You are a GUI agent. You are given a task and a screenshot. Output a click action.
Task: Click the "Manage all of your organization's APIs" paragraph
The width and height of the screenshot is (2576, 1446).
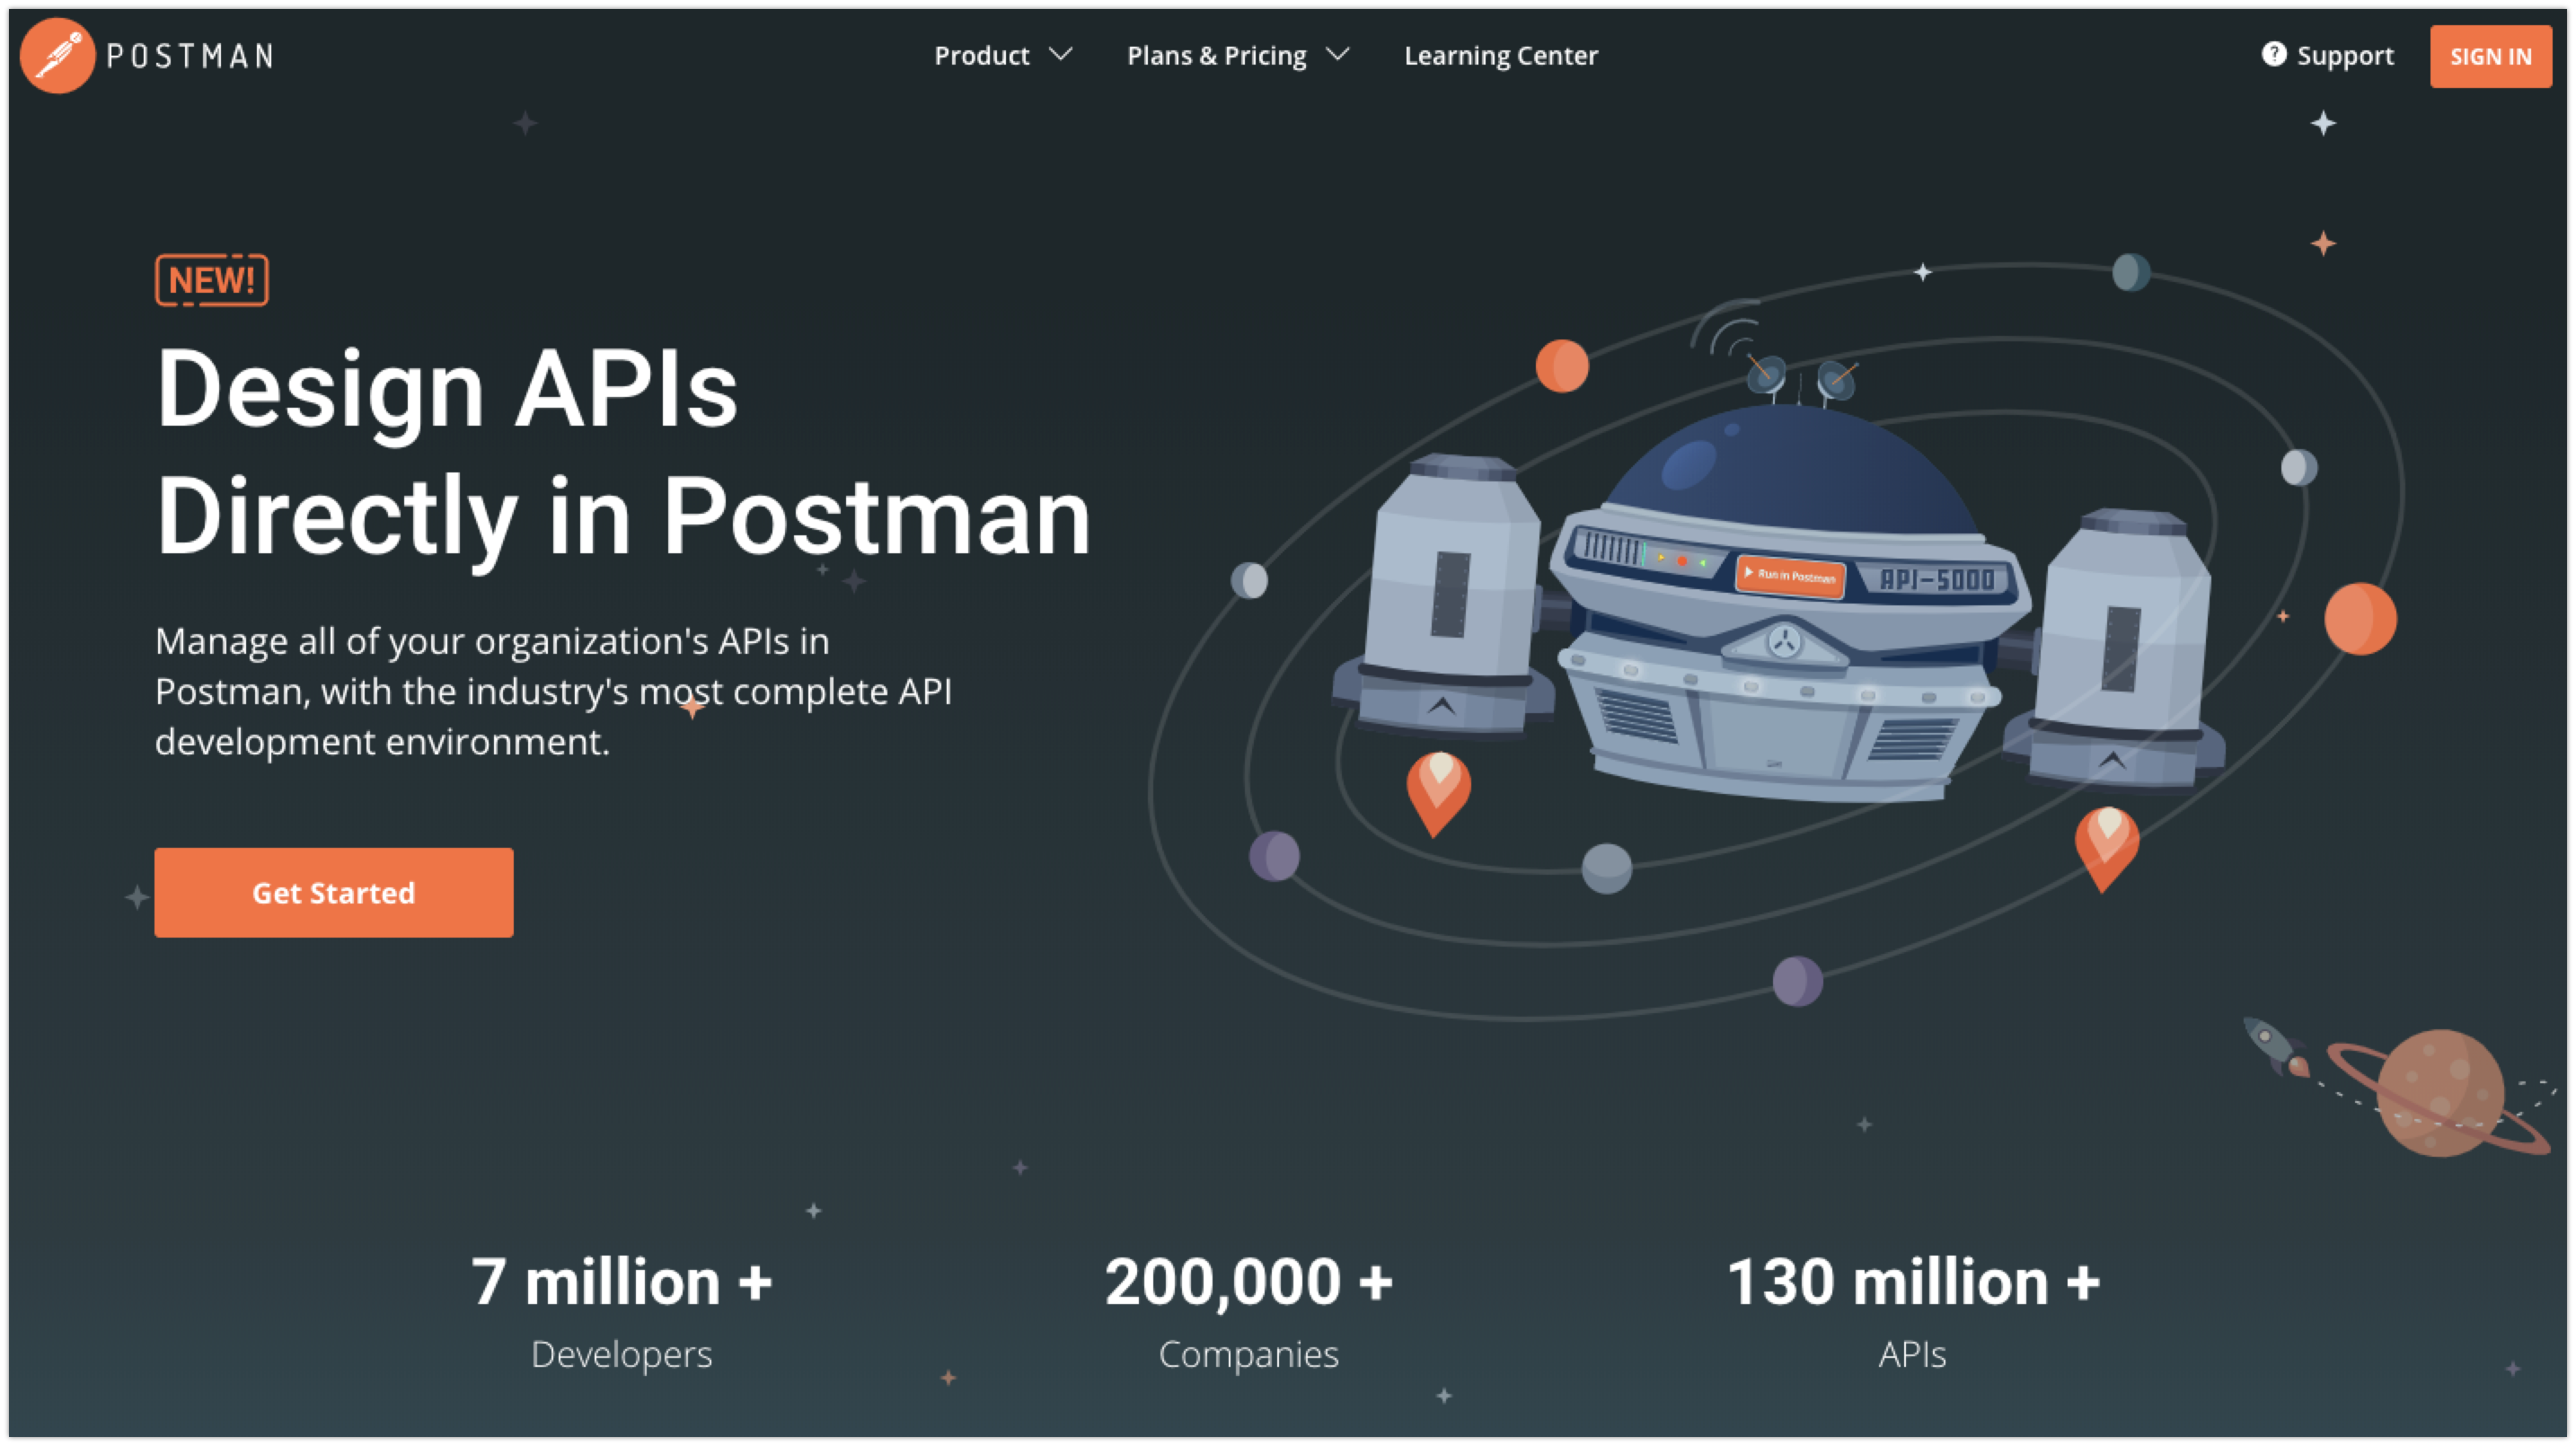click(554, 691)
